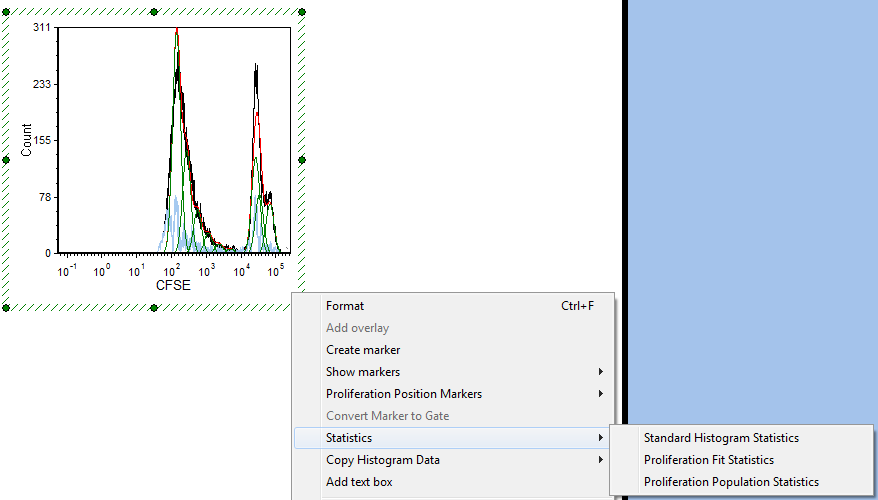Click the right-middle handle of the histogram
The height and width of the screenshot is (500, 878).
coord(302,160)
